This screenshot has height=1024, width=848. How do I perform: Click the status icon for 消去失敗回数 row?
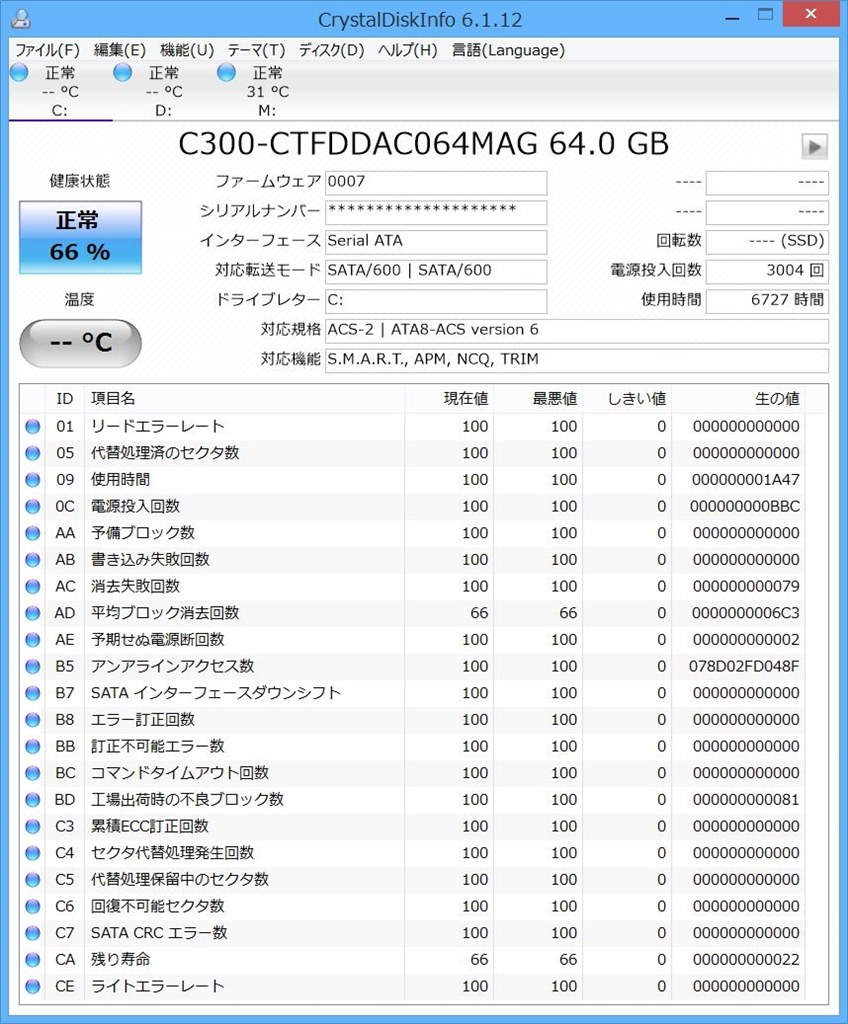[33, 586]
